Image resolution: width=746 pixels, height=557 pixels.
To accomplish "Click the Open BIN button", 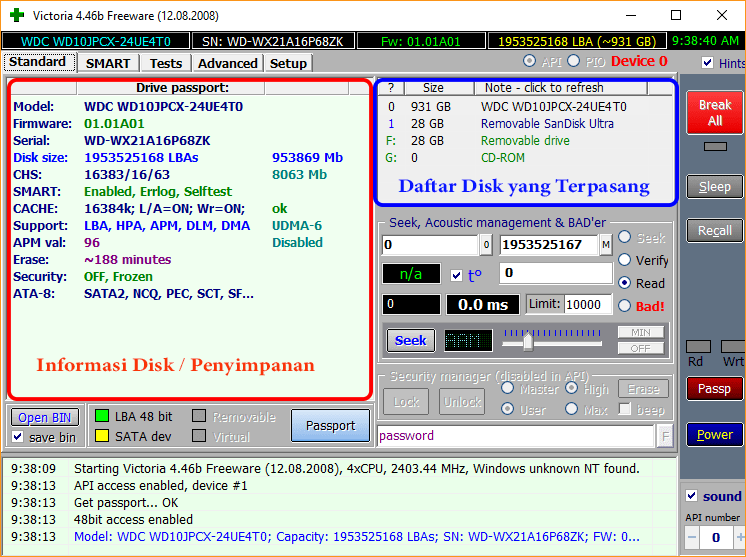I will pyautogui.click(x=45, y=418).
